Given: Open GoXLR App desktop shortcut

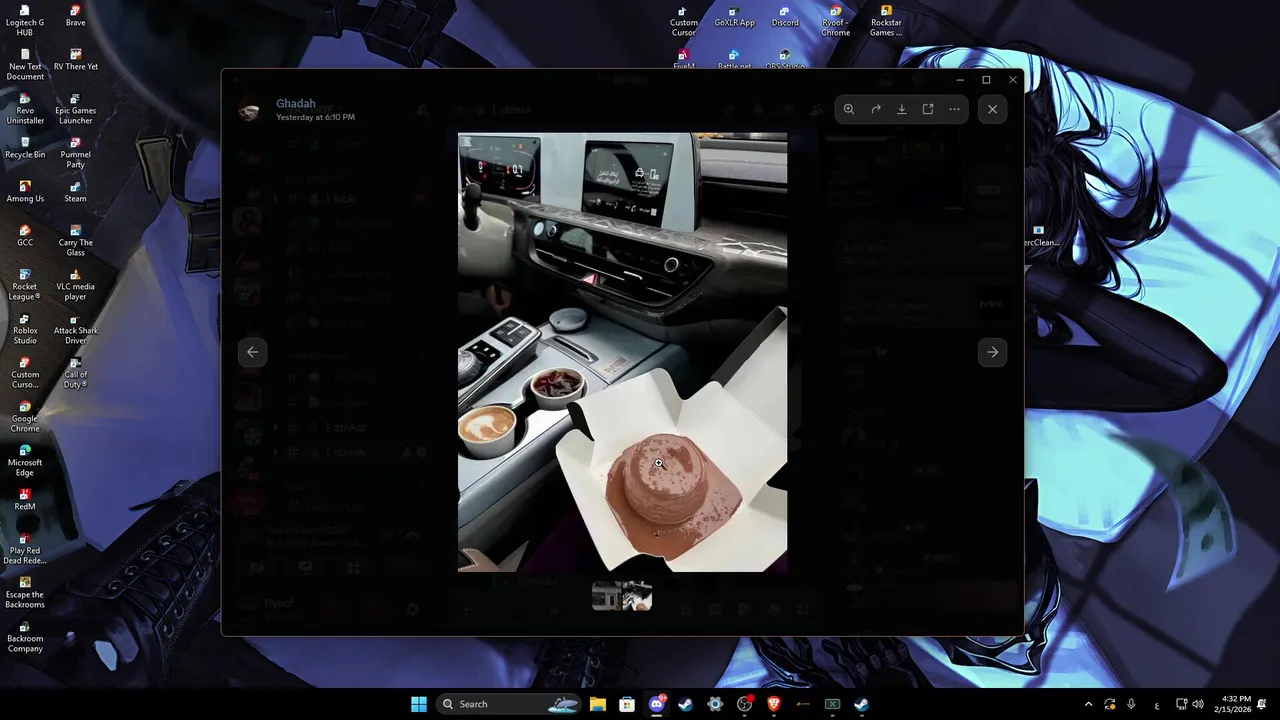Looking at the screenshot, I should click(x=734, y=16).
